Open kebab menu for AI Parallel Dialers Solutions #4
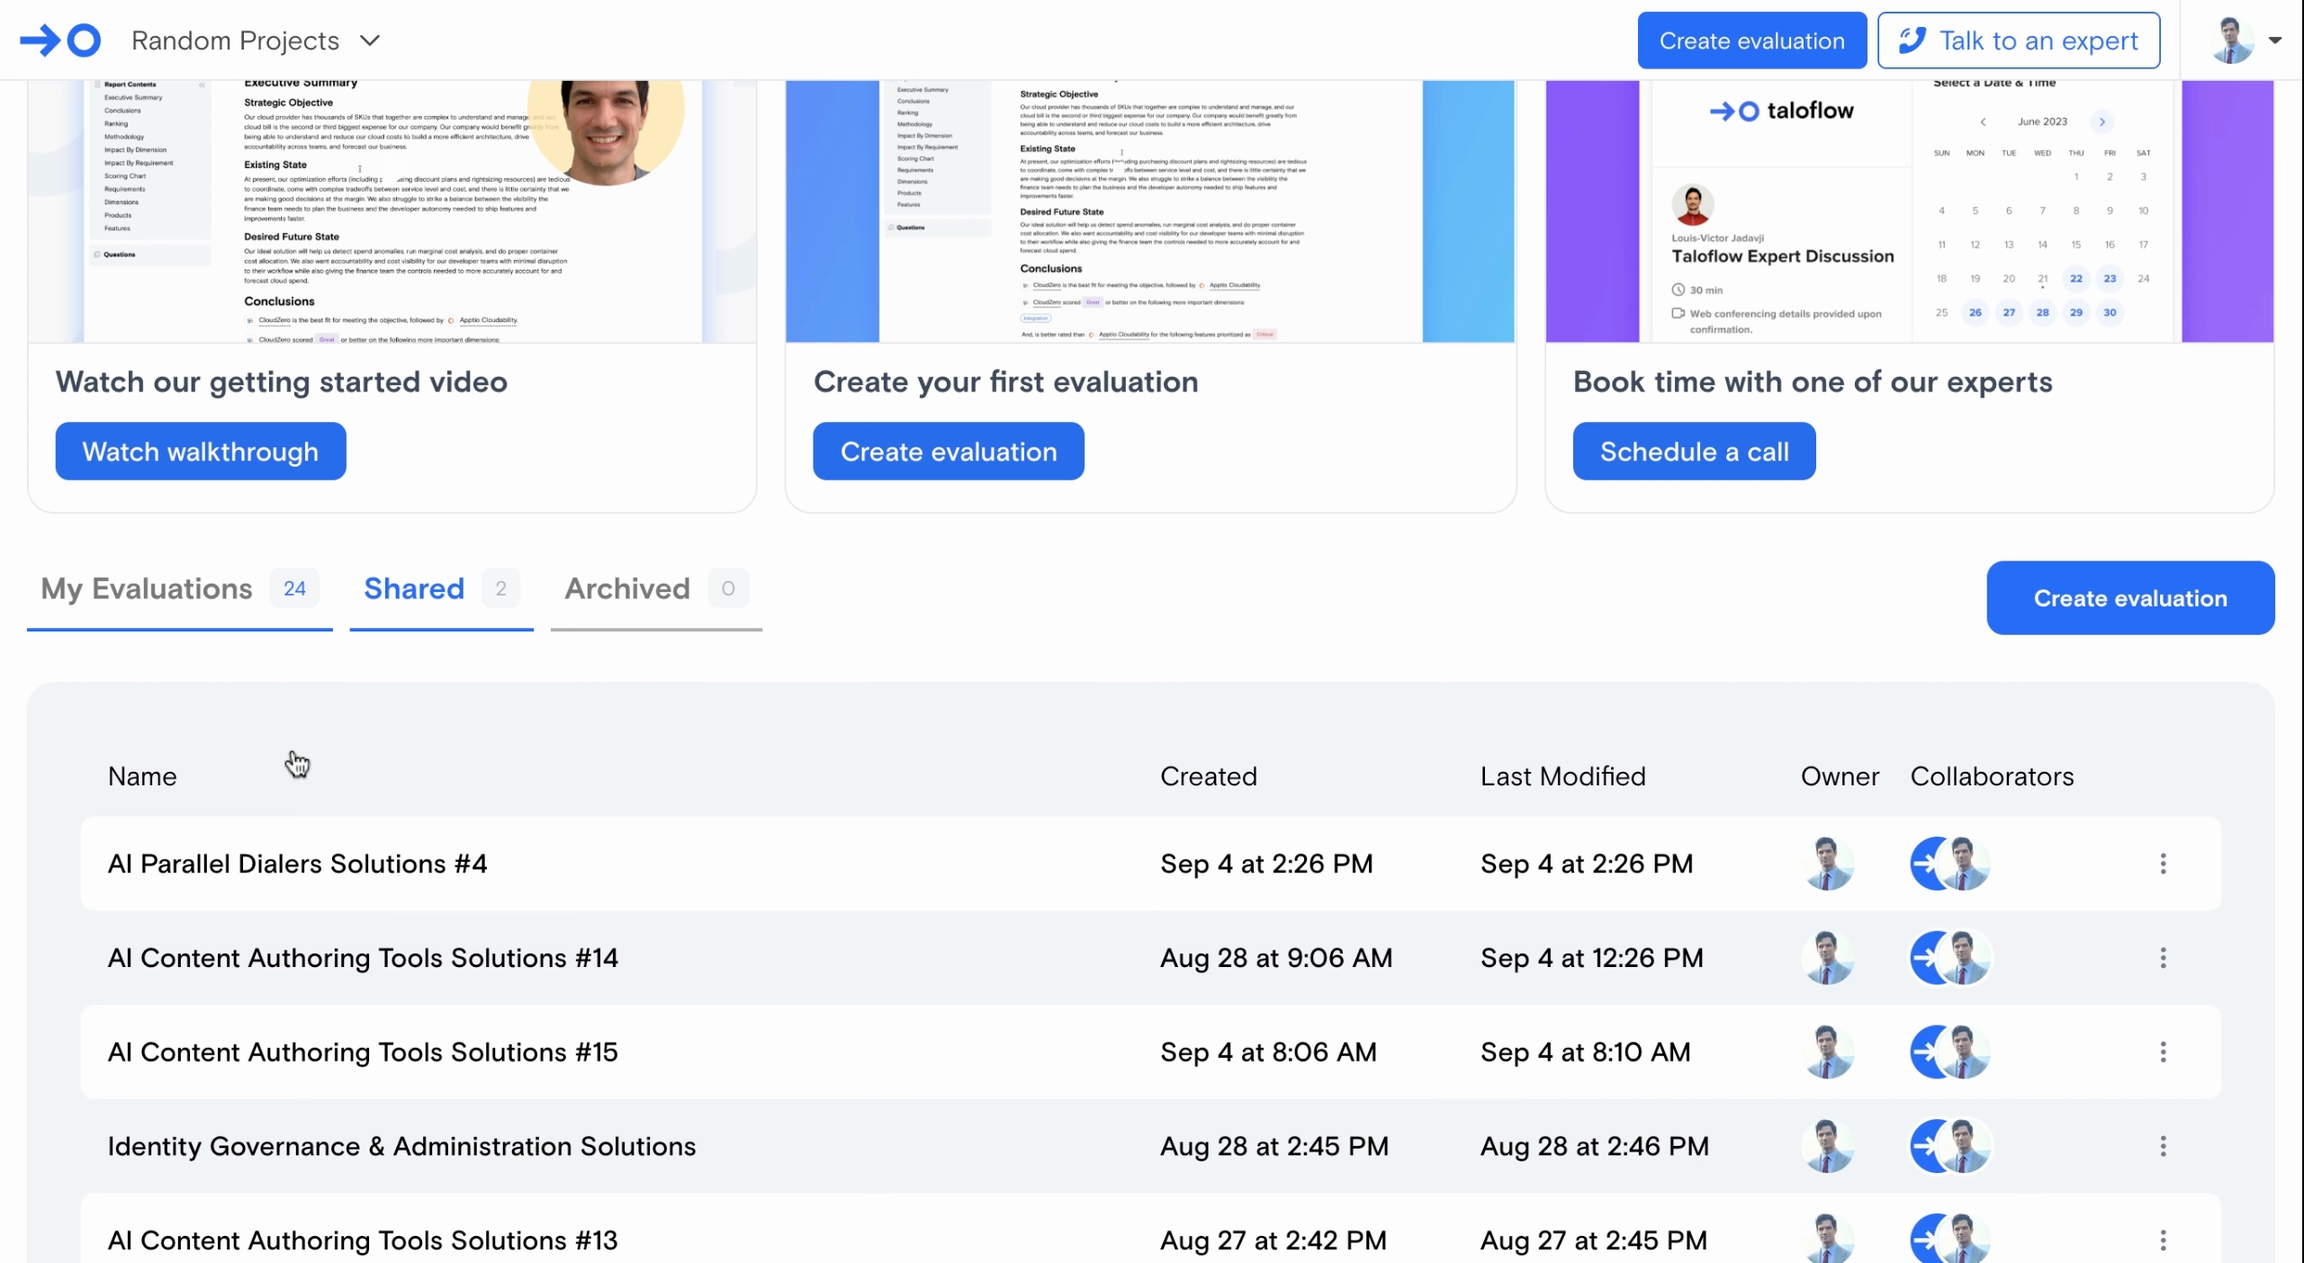2304x1263 pixels. pyautogui.click(x=2162, y=864)
